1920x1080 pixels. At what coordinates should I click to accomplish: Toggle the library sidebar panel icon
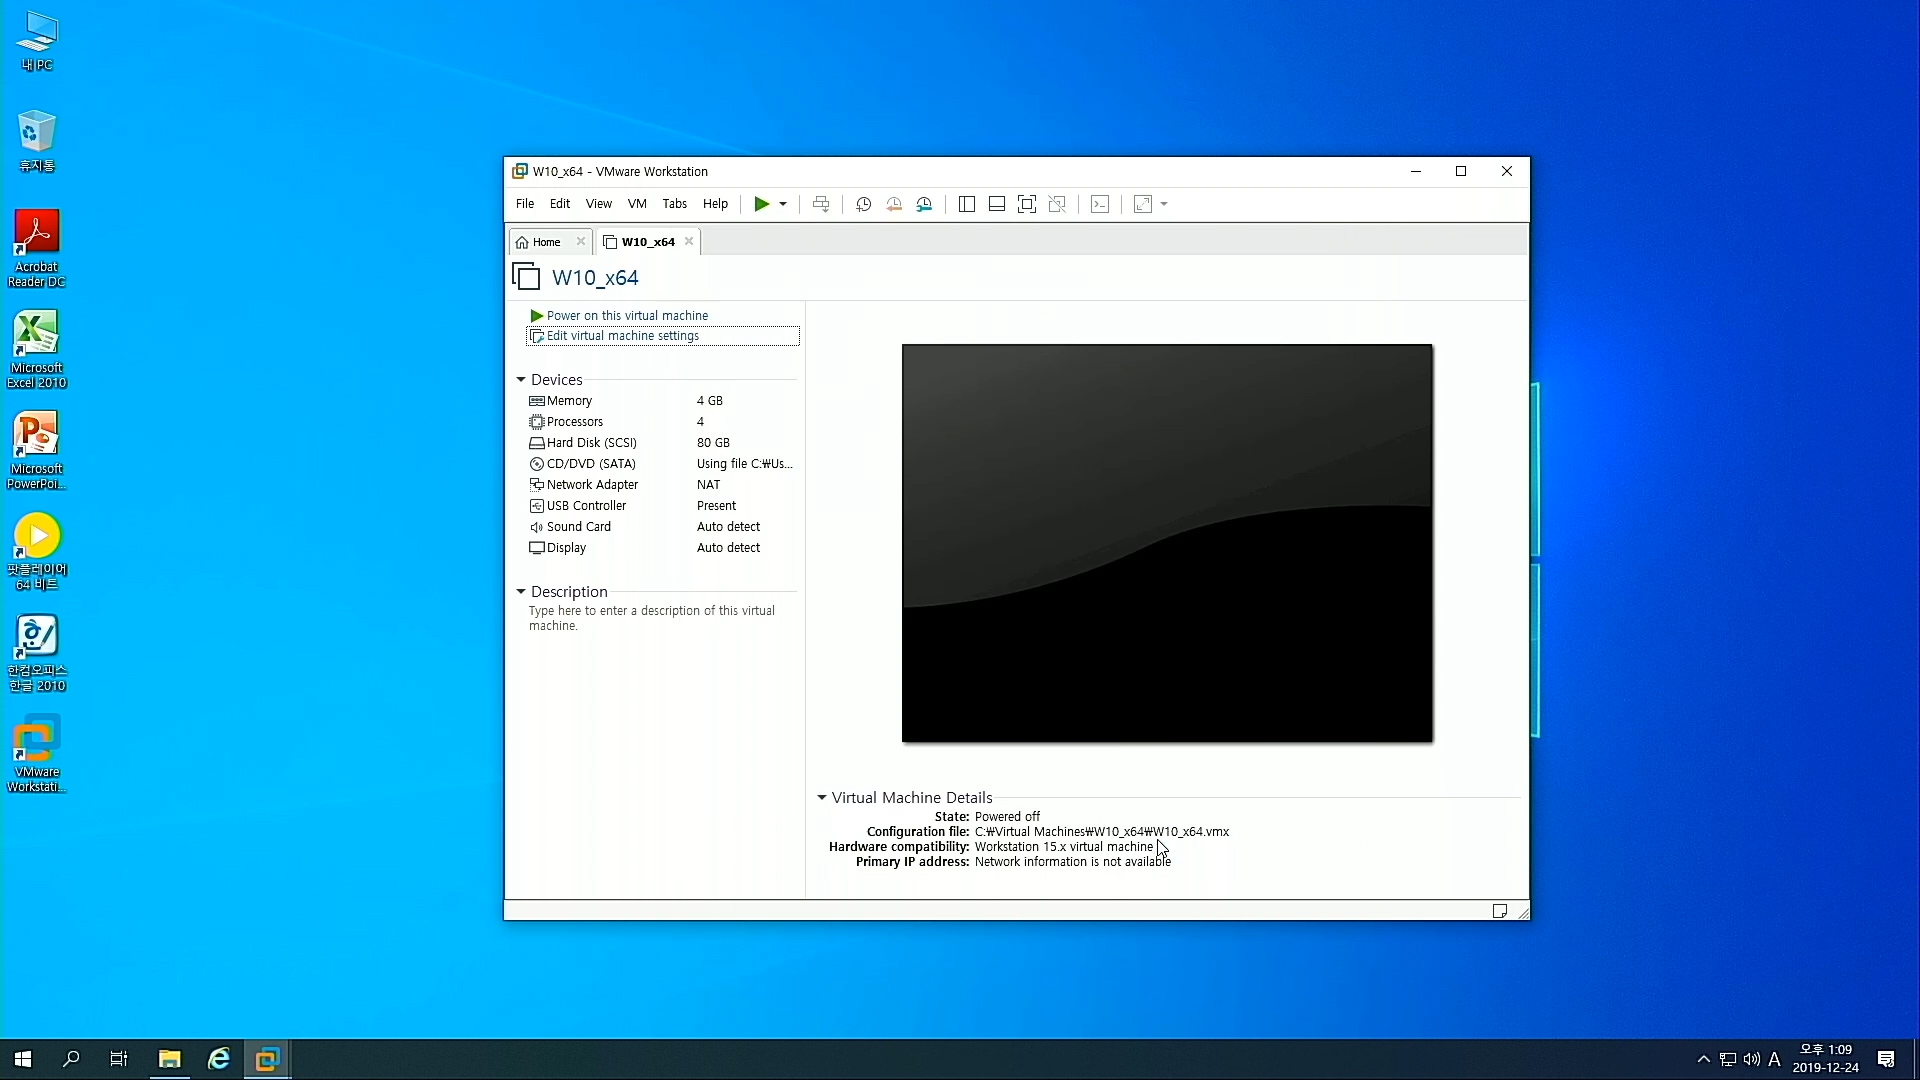point(967,204)
